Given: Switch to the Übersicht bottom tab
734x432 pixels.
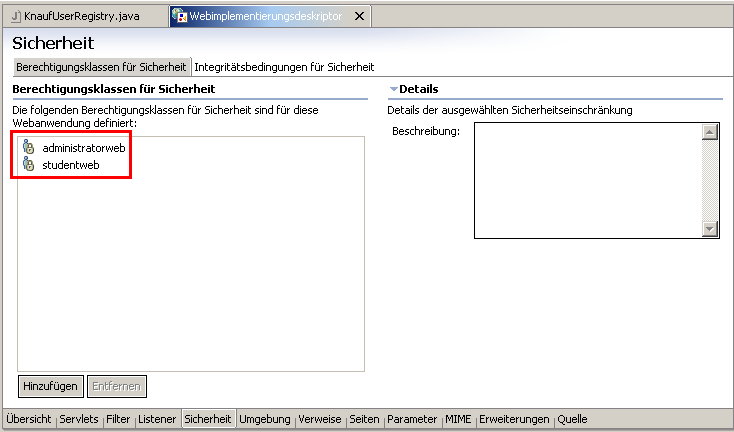Looking at the screenshot, I should (x=28, y=419).
